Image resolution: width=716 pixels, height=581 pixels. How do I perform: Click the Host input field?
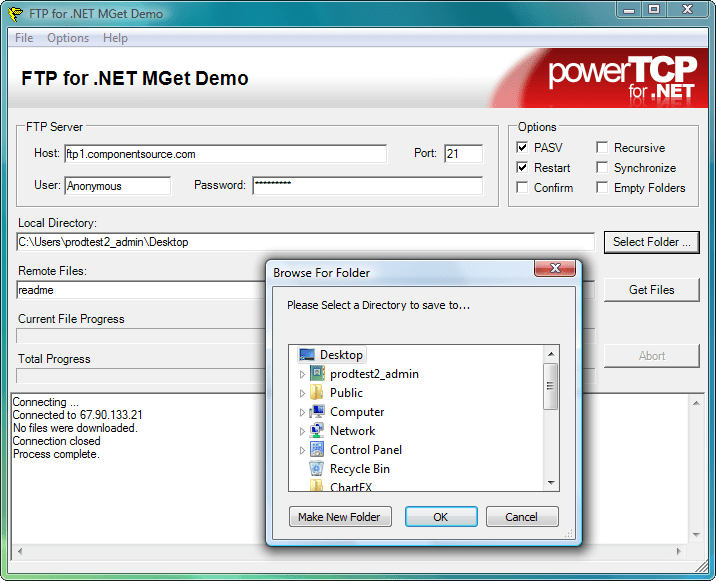tap(226, 154)
